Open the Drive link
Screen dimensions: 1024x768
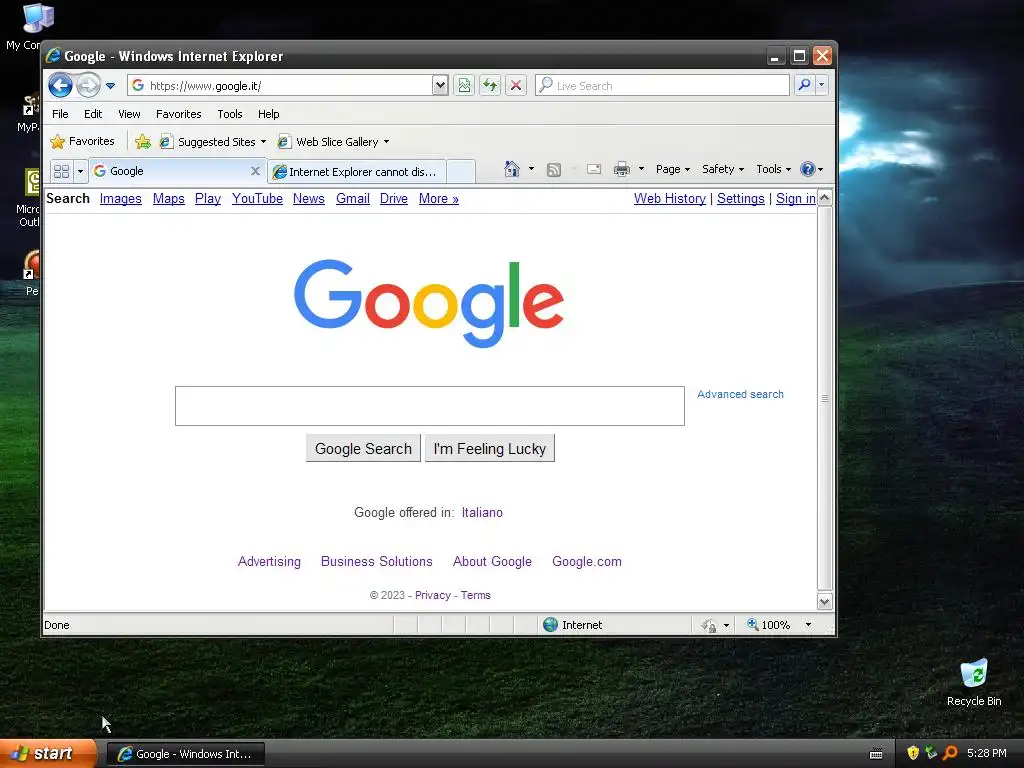click(x=394, y=199)
